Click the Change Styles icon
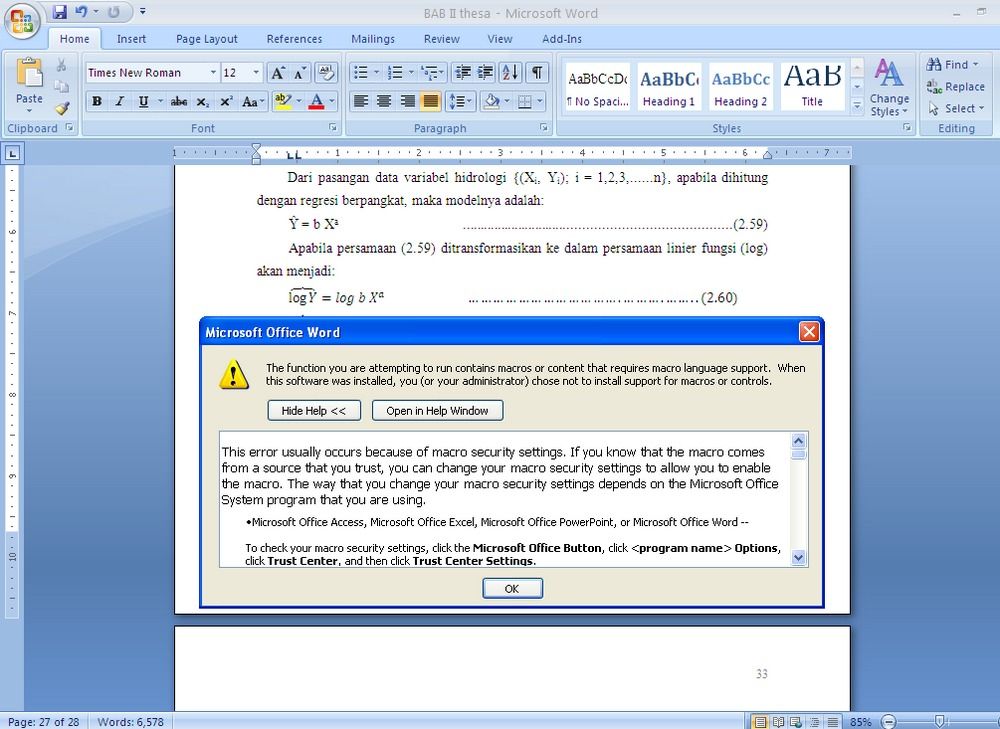 [889, 87]
